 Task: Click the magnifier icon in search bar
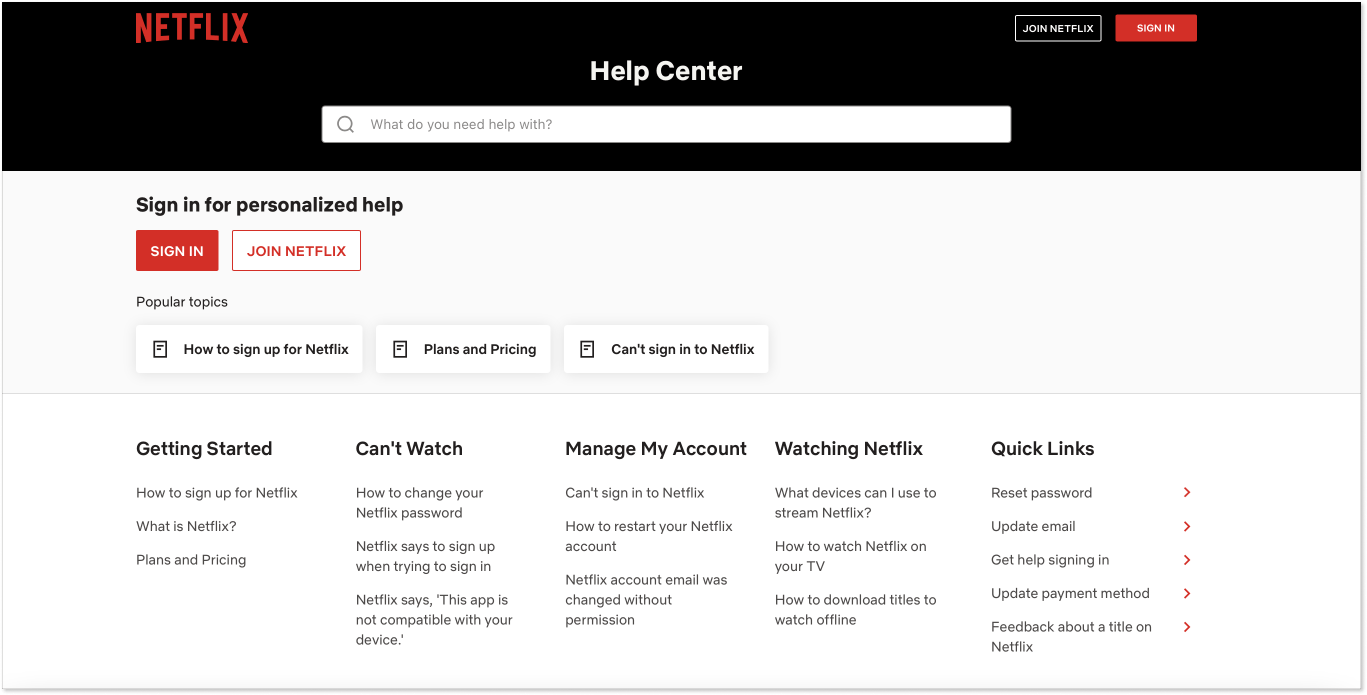tap(346, 124)
